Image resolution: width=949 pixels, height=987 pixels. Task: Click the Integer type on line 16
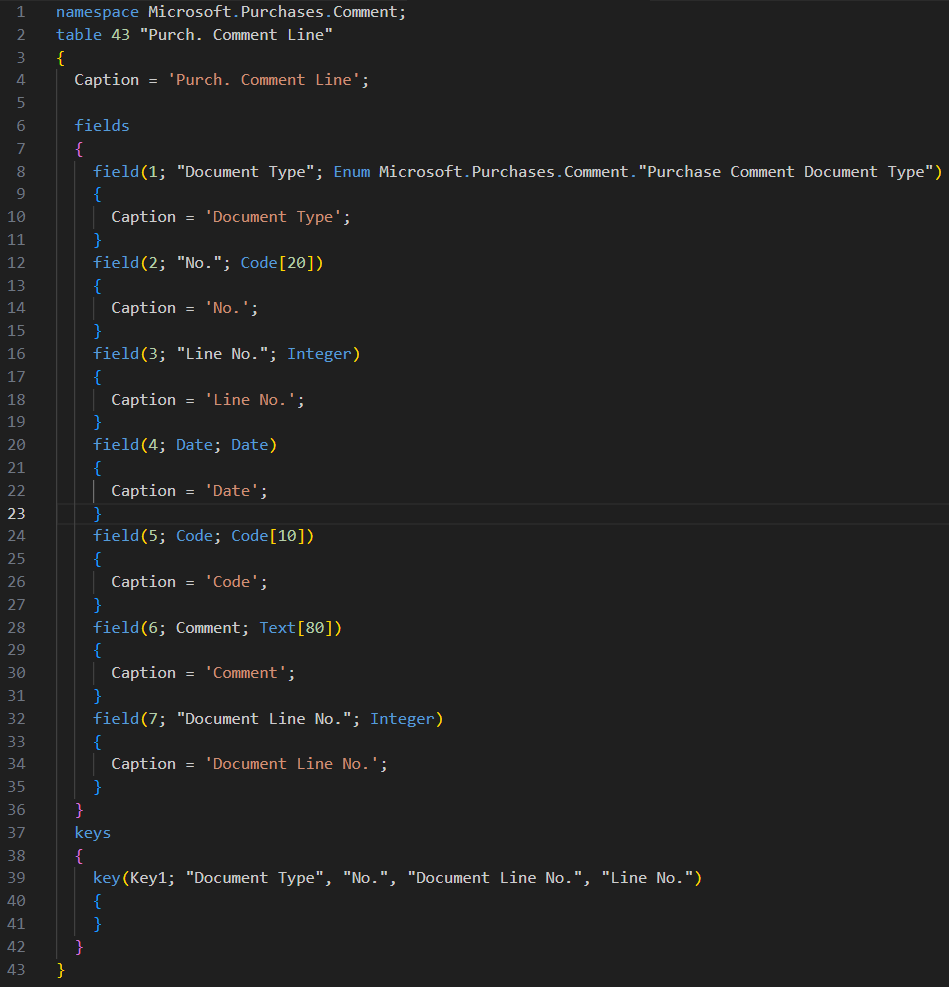[x=319, y=353]
